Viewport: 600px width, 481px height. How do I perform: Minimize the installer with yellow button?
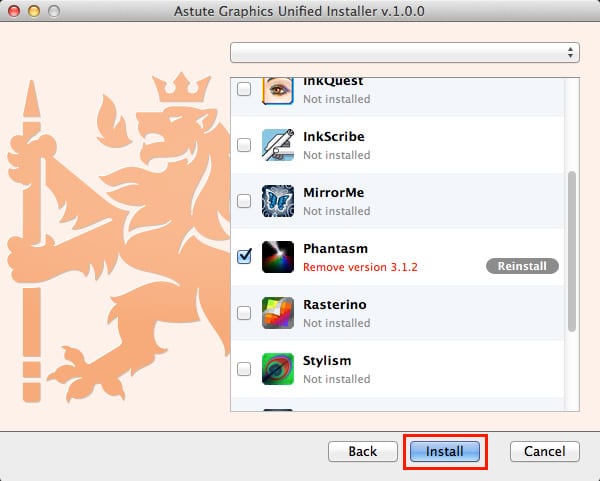pyautogui.click(x=34, y=11)
